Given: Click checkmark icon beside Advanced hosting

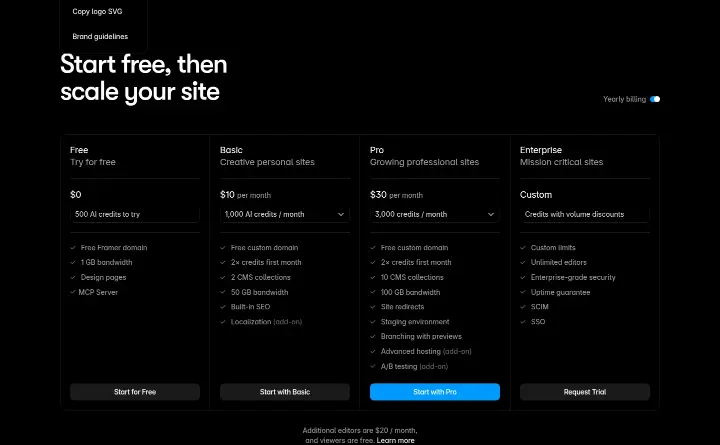Looking at the screenshot, I should (x=373, y=351).
